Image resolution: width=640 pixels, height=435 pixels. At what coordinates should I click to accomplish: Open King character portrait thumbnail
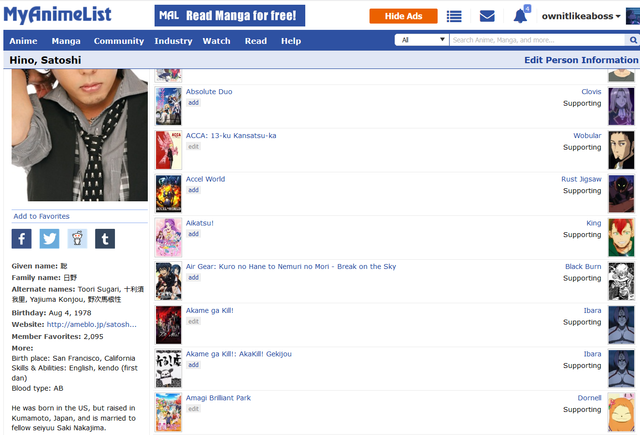click(x=621, y=237)
